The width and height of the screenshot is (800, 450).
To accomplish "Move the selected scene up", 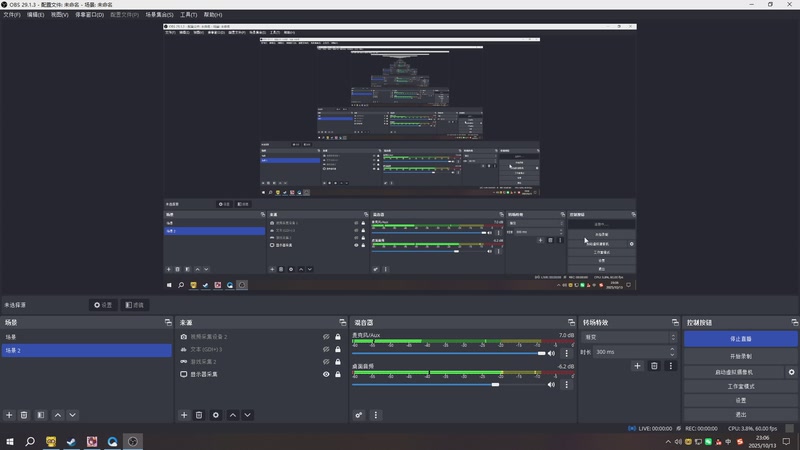I will 58,415.
